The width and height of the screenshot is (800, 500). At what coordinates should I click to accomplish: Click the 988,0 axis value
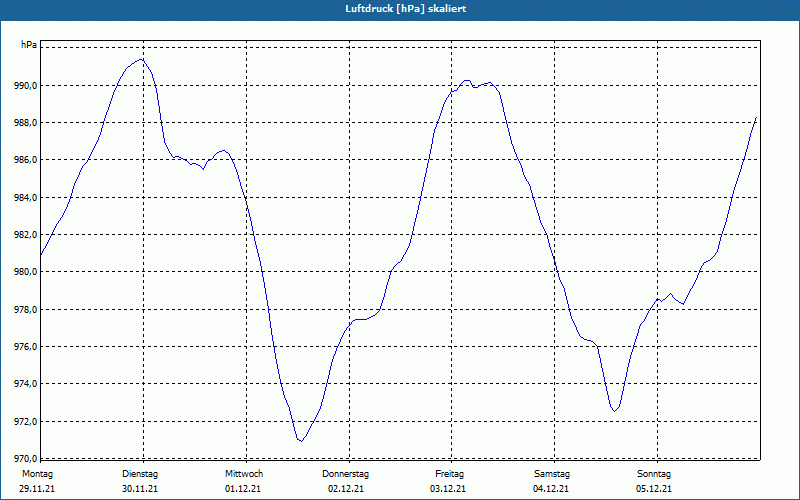tap(26, 123)
